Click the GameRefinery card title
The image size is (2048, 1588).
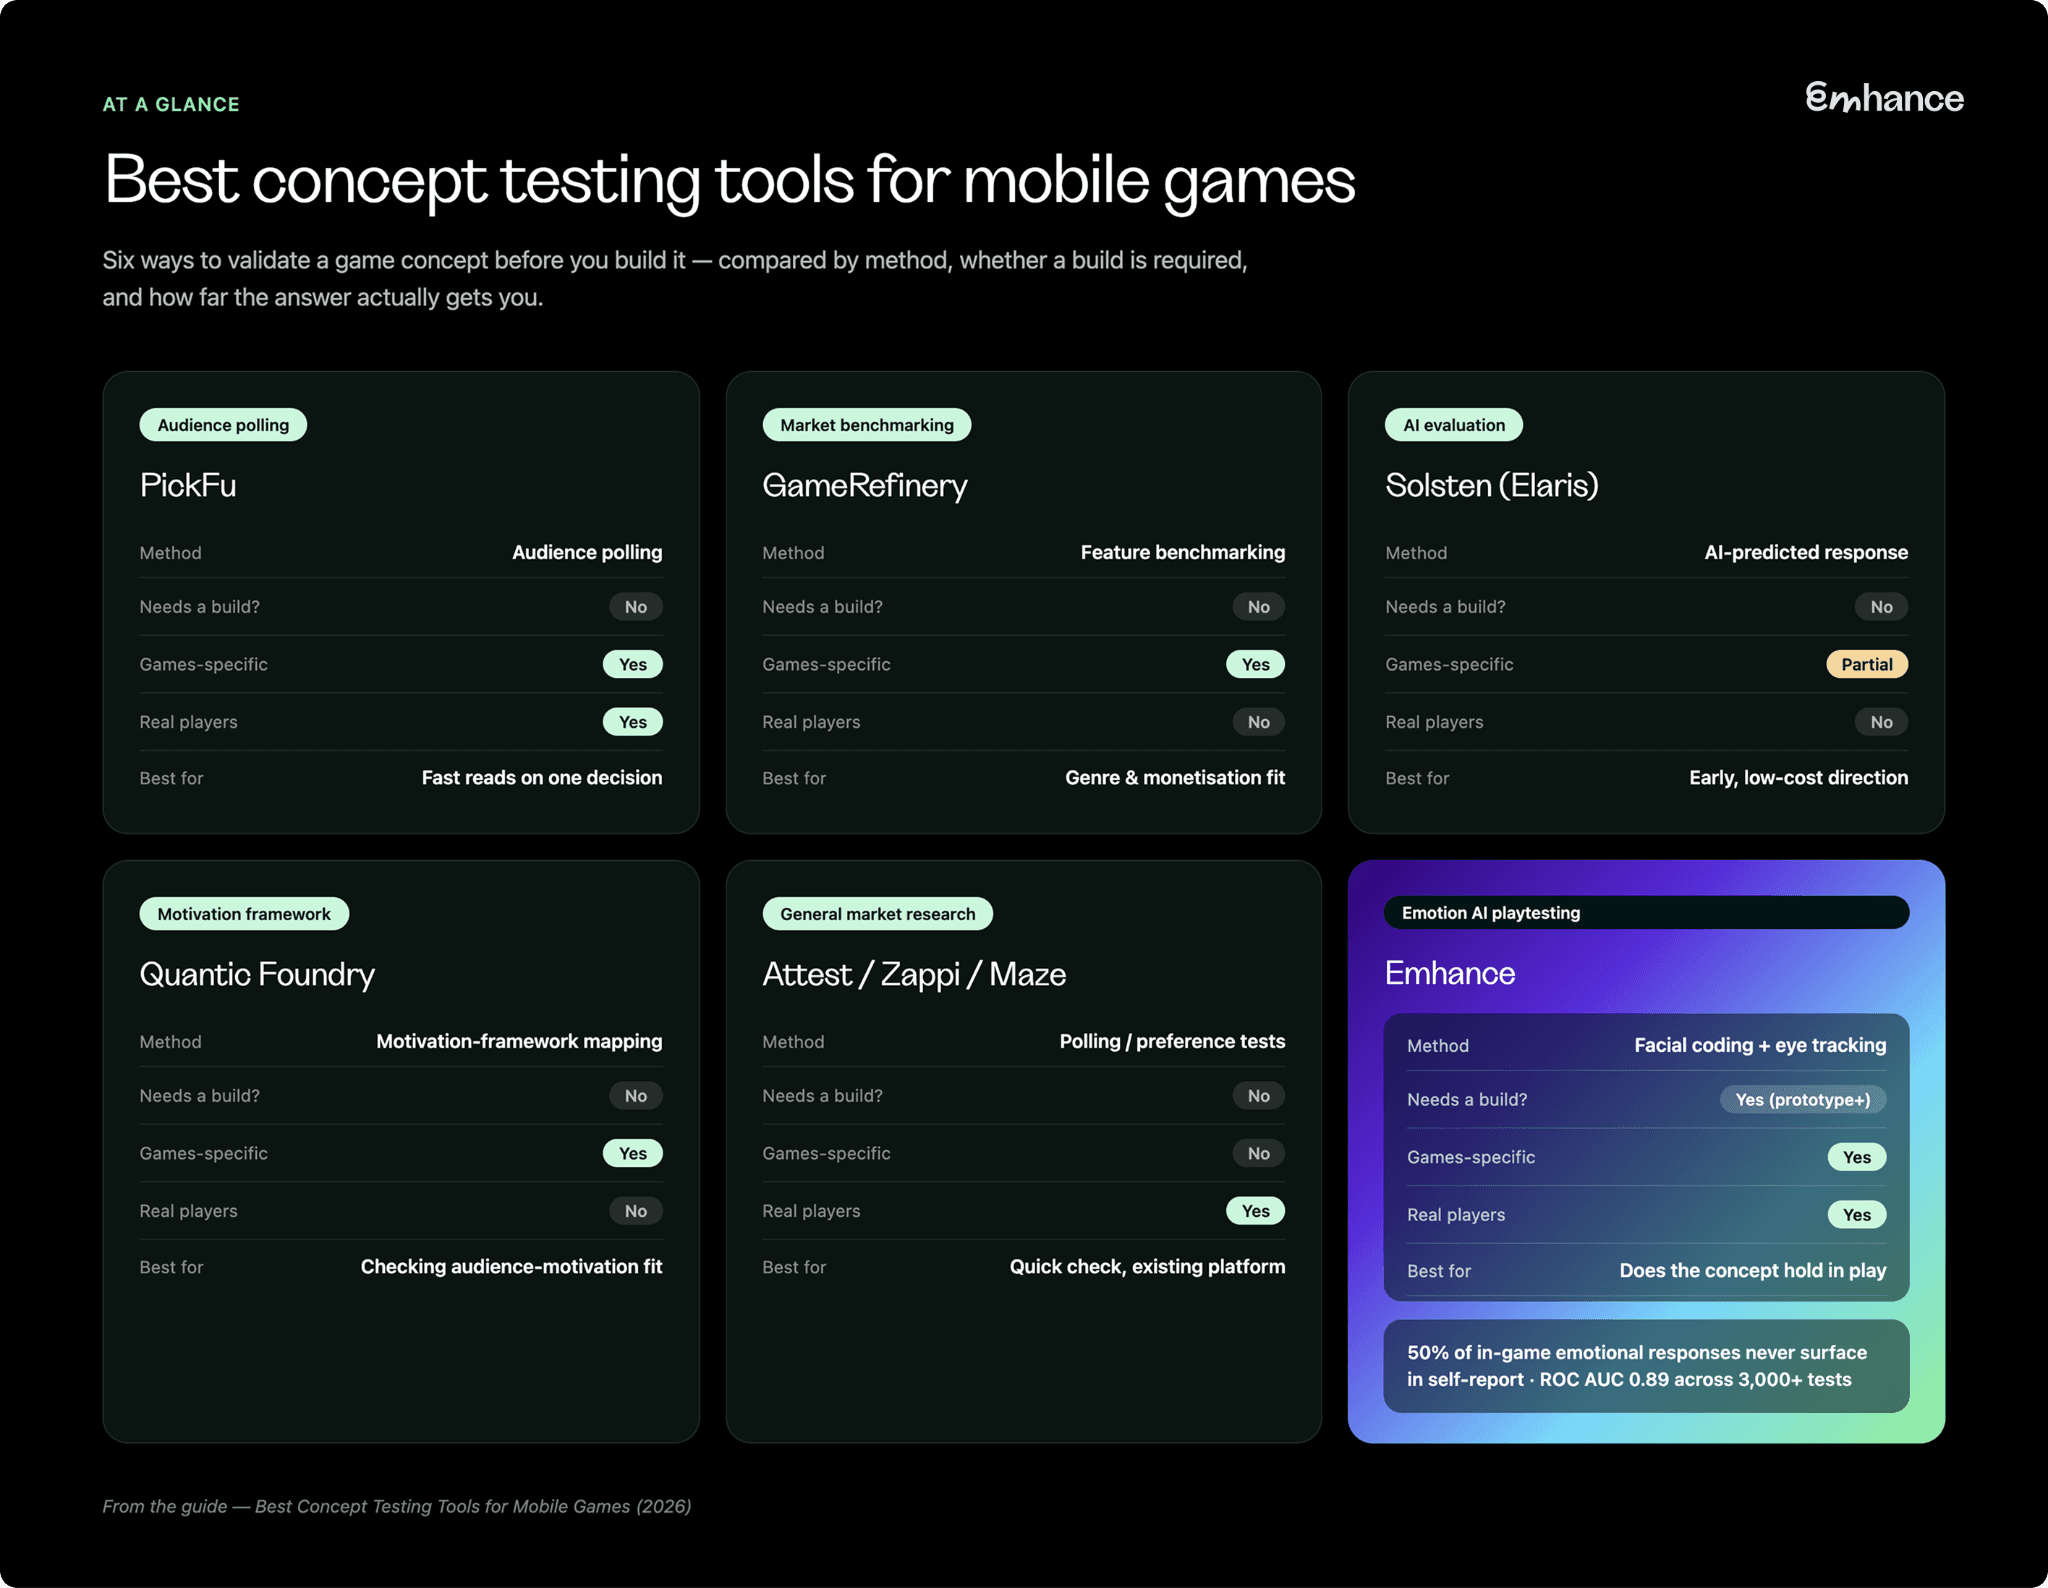point(865,485)
